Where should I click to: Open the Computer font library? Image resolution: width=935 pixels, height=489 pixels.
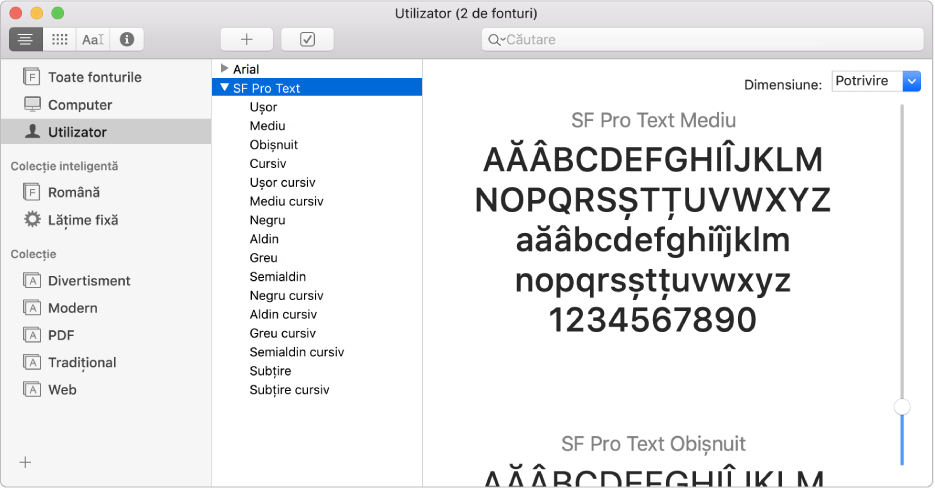coord(79,104)
